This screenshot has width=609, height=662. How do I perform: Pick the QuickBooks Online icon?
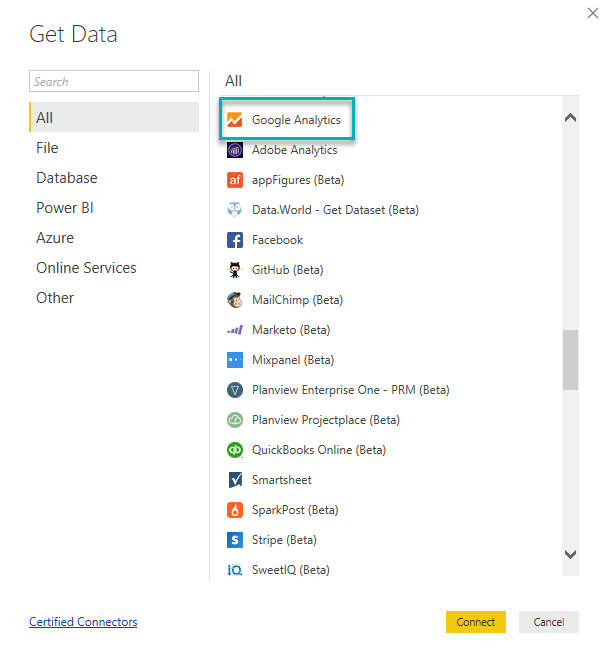235,450
